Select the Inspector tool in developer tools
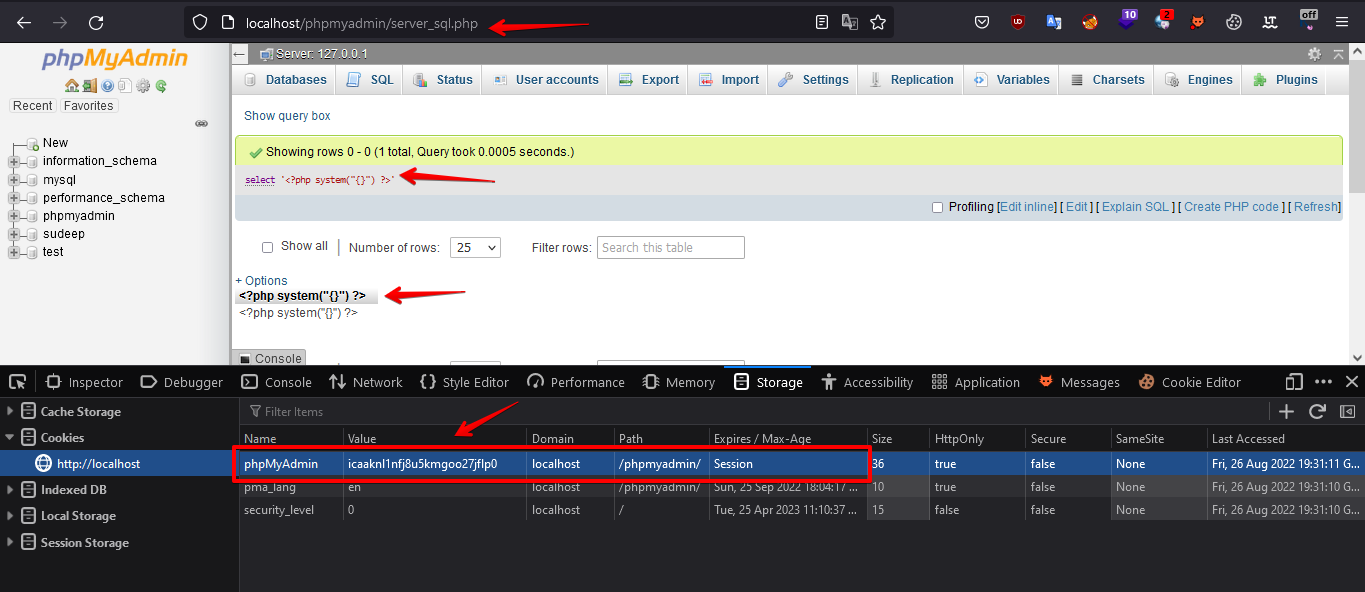Viewport: 1365px width, 592px height. click(84, 381)
